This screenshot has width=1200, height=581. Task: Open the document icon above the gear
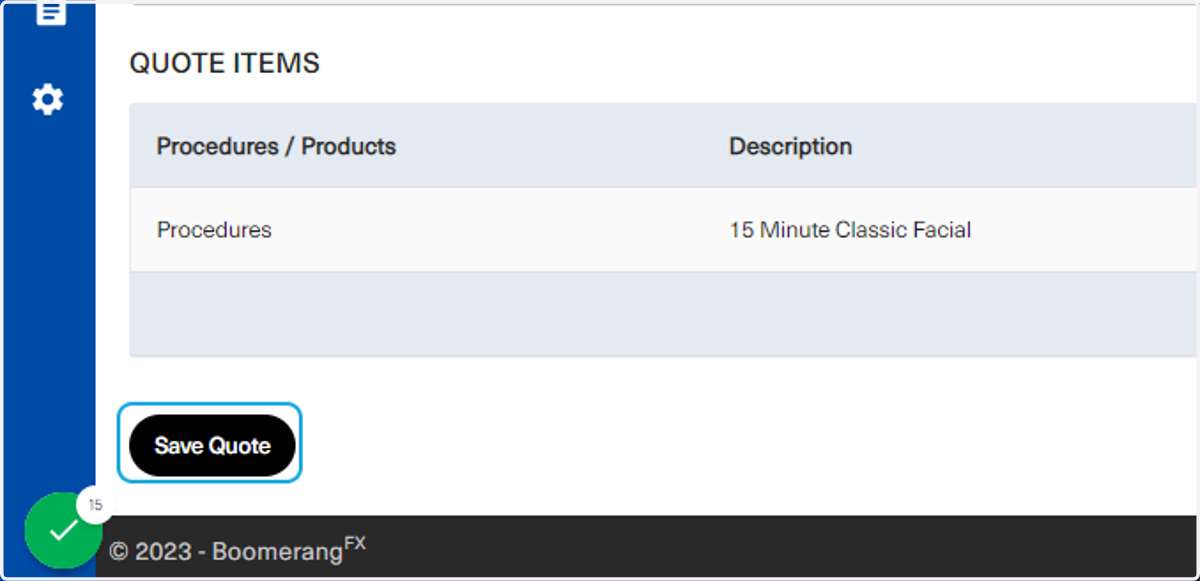50,13
